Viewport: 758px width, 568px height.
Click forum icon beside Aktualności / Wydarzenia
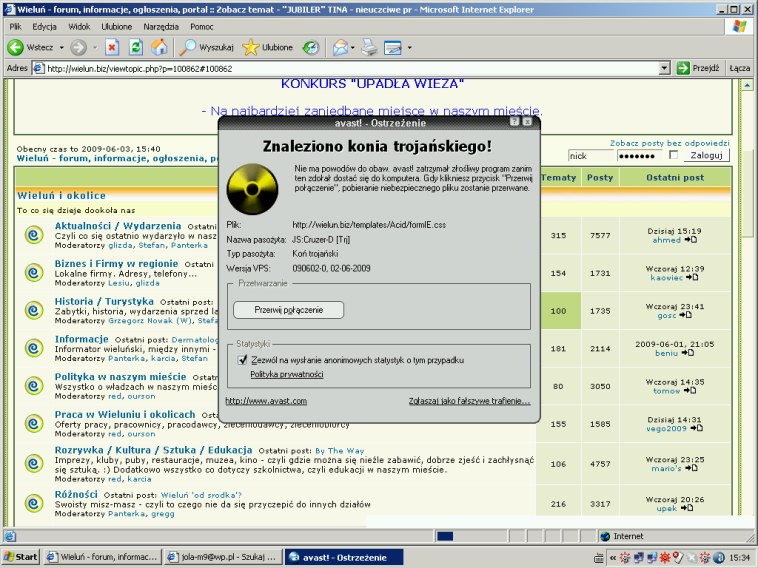pyautogui.click(x=34, y=235)
